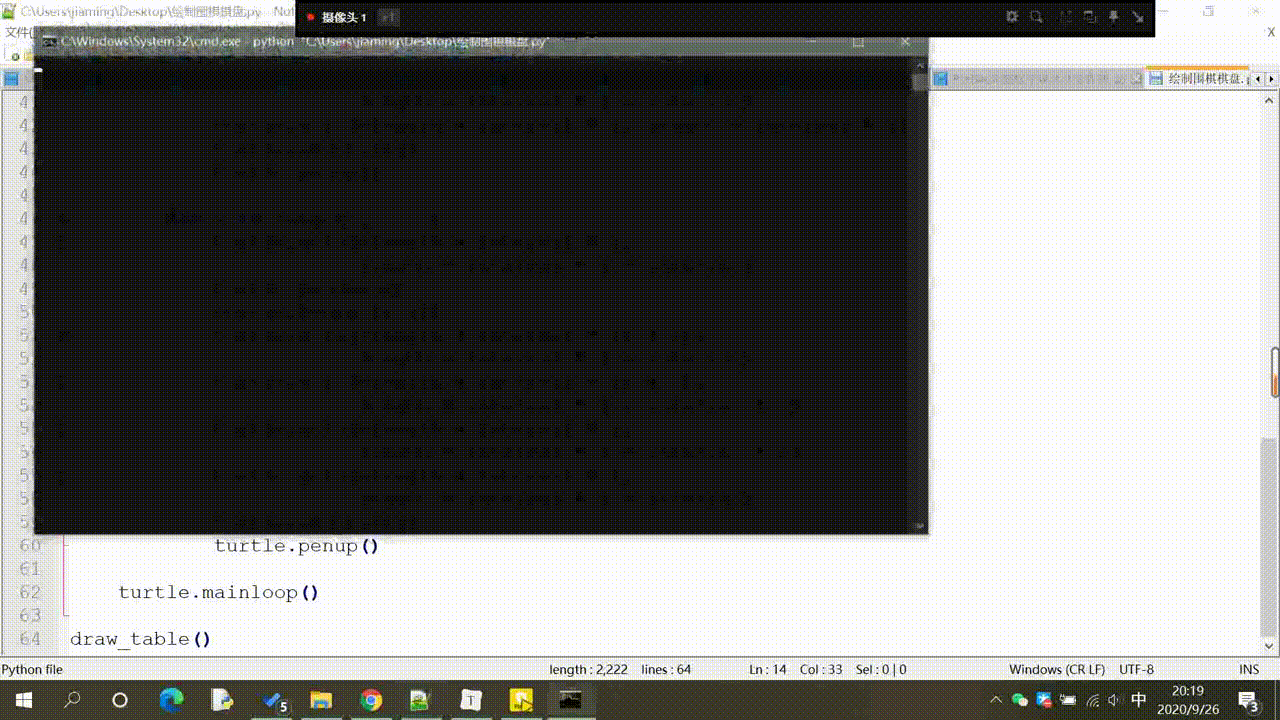The width and height of the screenshot is (1280, 720).
Task: Click the turtle.penup() line 60 code
Action: [x=297, y=546]
